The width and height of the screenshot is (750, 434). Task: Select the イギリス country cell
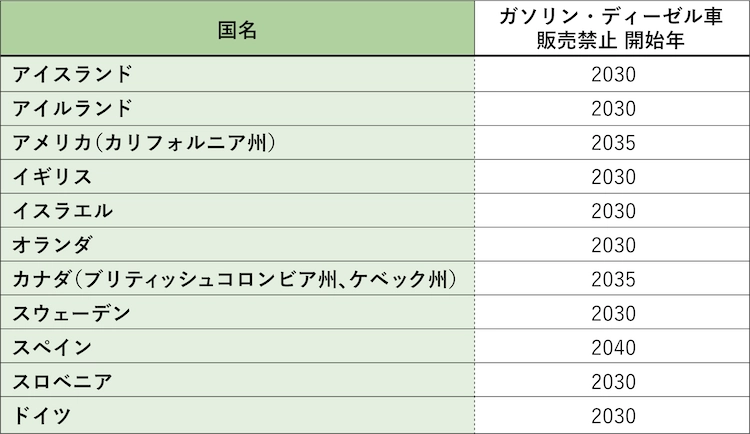pos(237,177)
